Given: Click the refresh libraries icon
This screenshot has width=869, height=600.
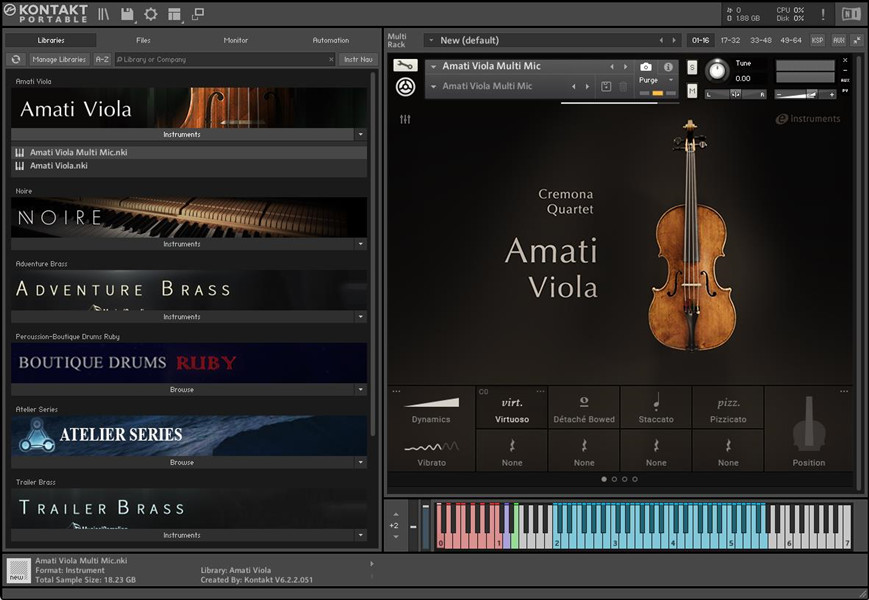Looking at the screenshot, I should 16,60.
